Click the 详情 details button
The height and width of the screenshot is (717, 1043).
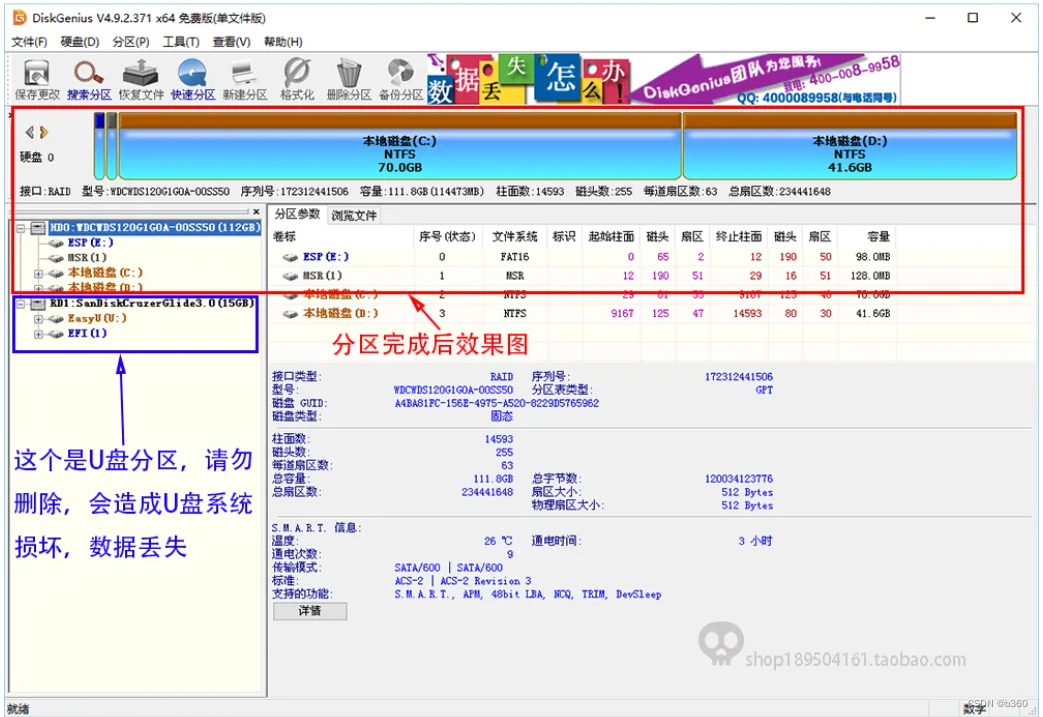(x=309, y=611)
